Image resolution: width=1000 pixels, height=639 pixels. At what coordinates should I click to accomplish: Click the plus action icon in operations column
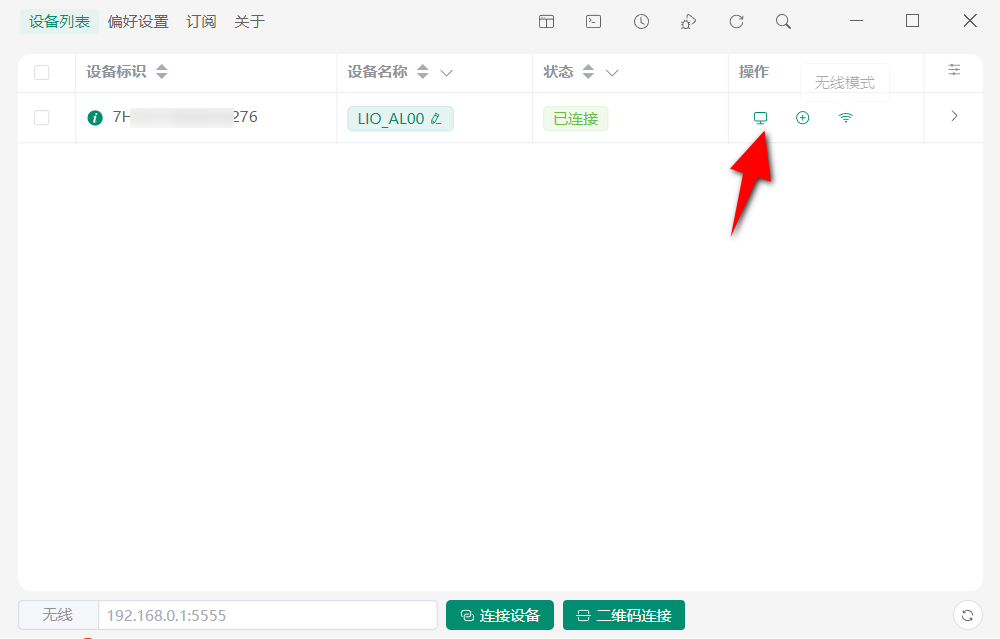click(803, 117)
